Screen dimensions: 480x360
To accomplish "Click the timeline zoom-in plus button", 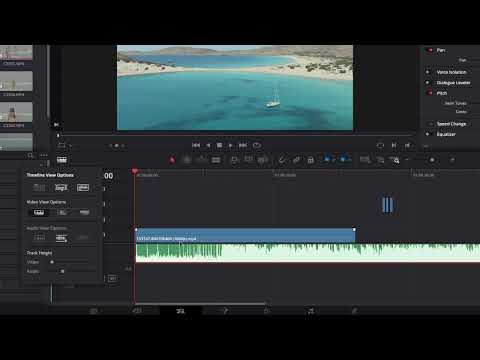I will 452,160.
